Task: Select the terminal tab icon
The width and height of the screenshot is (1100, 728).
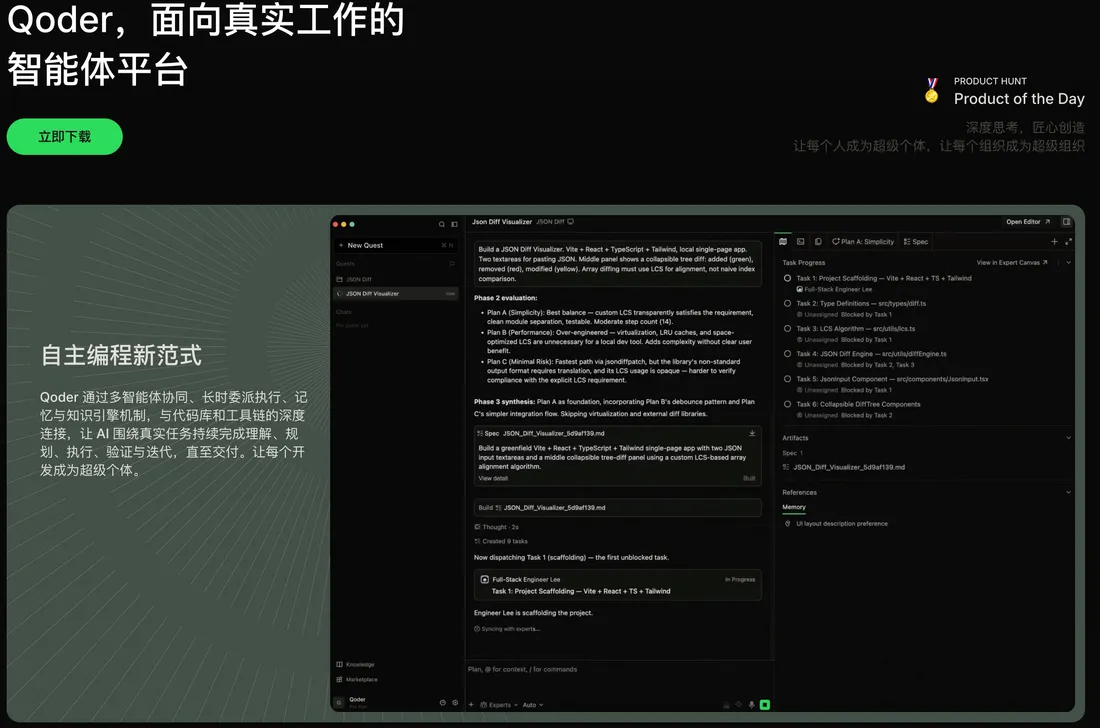Action: [800, 241]
